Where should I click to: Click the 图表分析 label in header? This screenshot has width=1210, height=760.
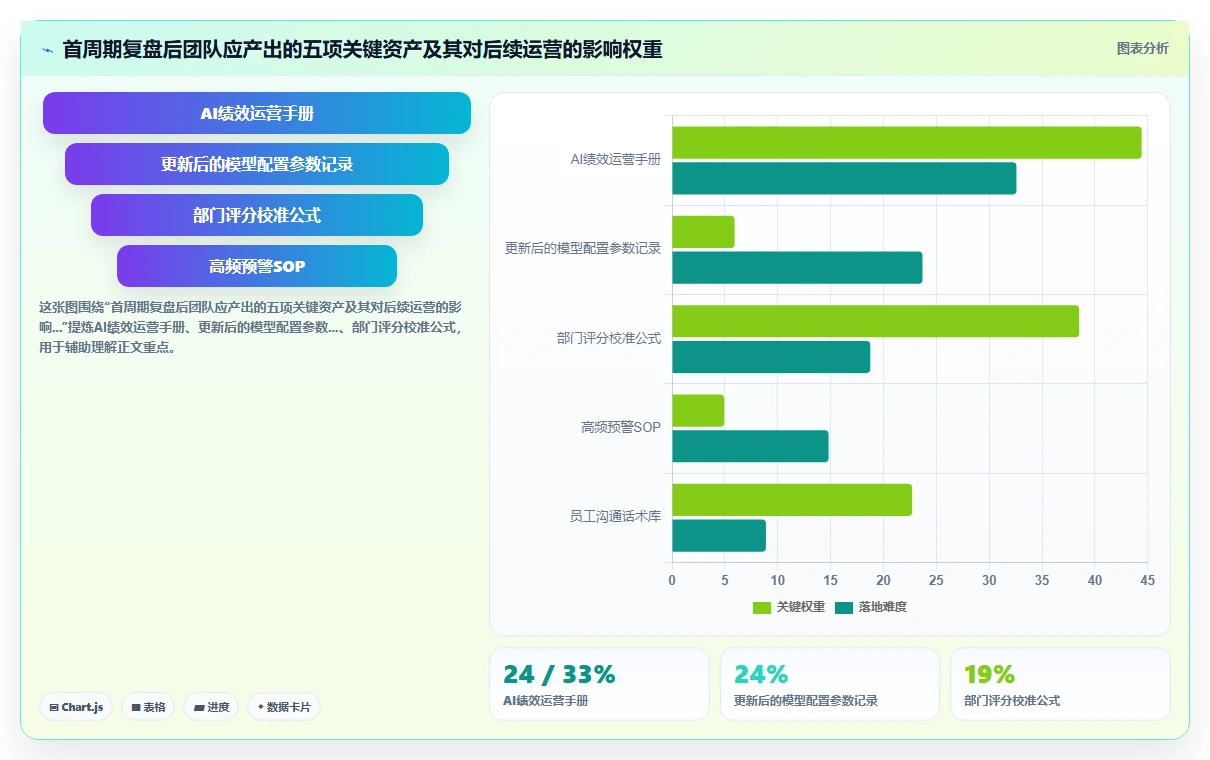1142,49
